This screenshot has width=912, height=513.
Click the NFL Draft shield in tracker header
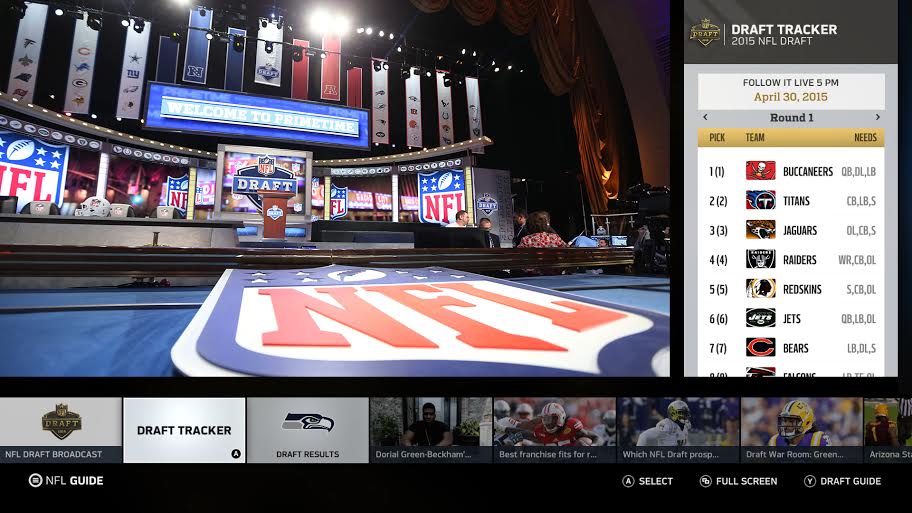pyautogui.click(x=705, y=33)
